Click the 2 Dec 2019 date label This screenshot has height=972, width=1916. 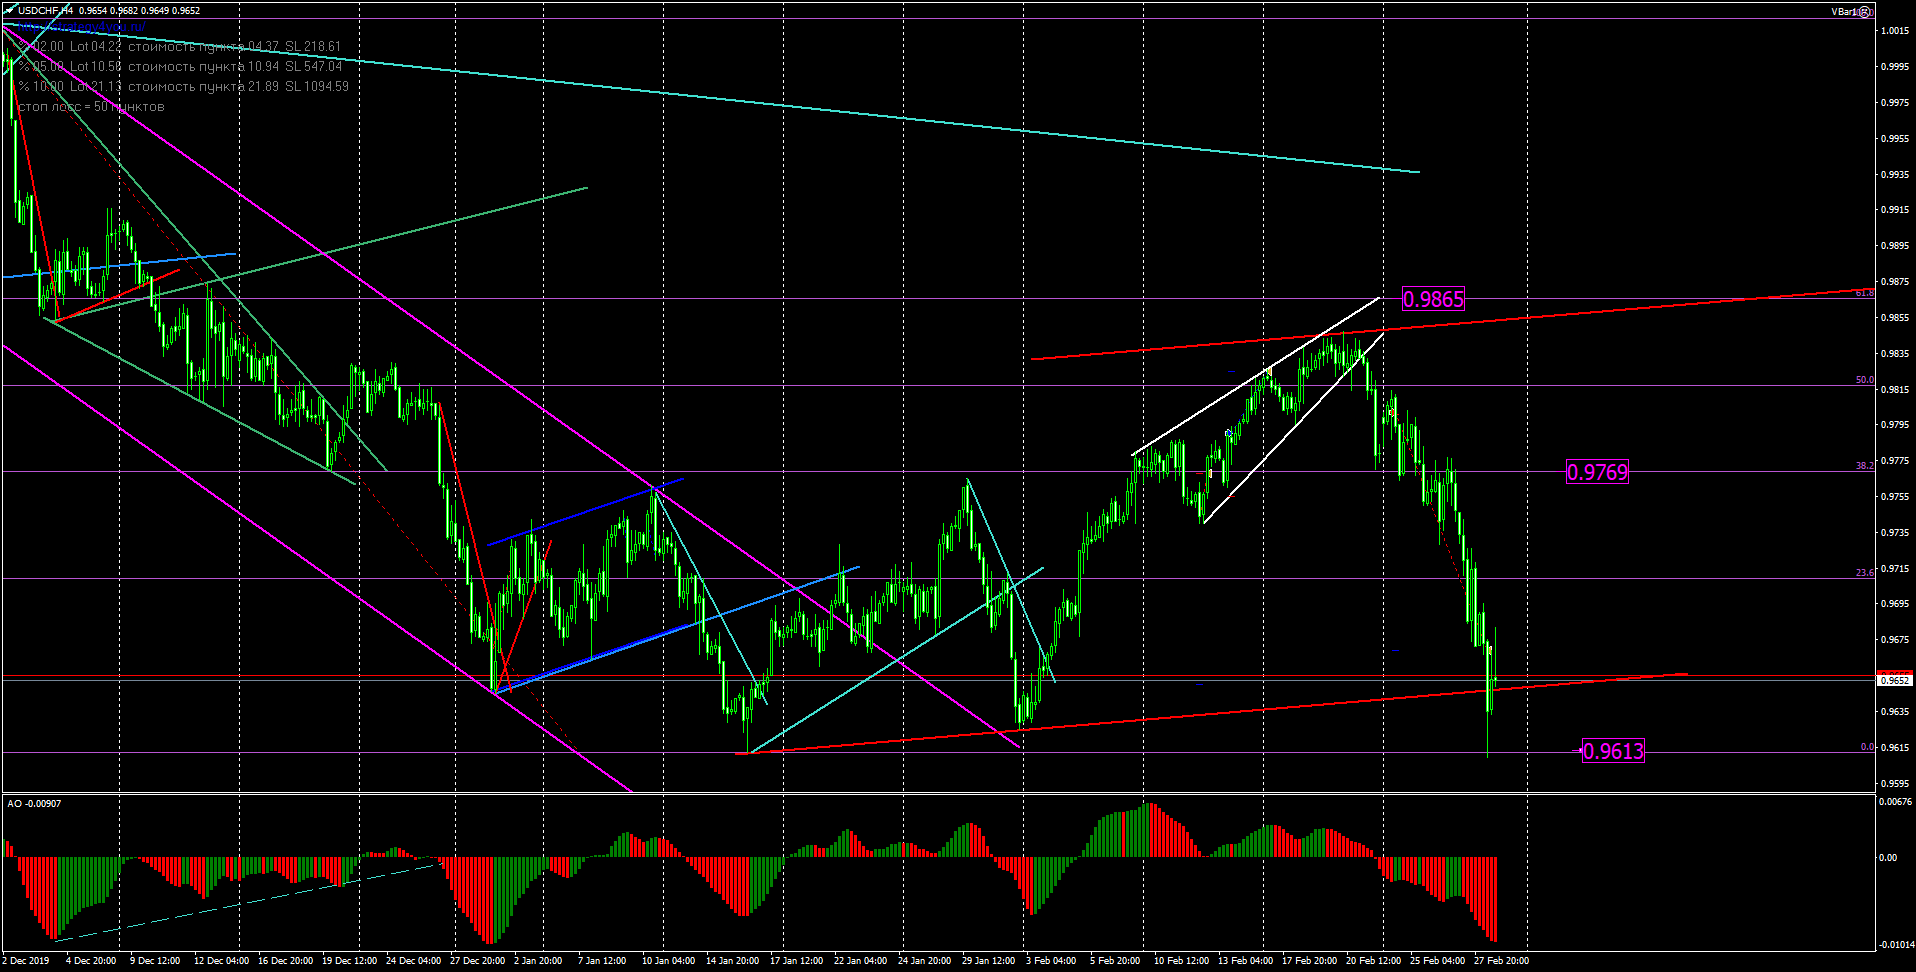point(26,961)
